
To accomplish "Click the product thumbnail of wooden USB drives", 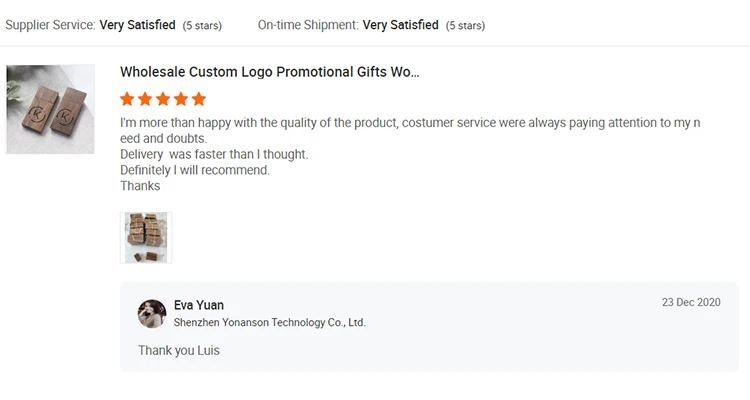I will 50,109.
